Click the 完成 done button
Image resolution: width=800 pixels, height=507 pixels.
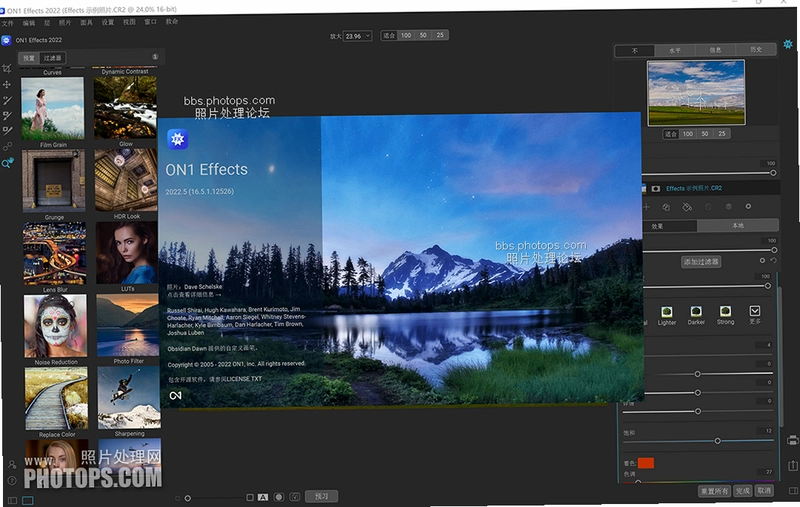(x=742, y=491)
